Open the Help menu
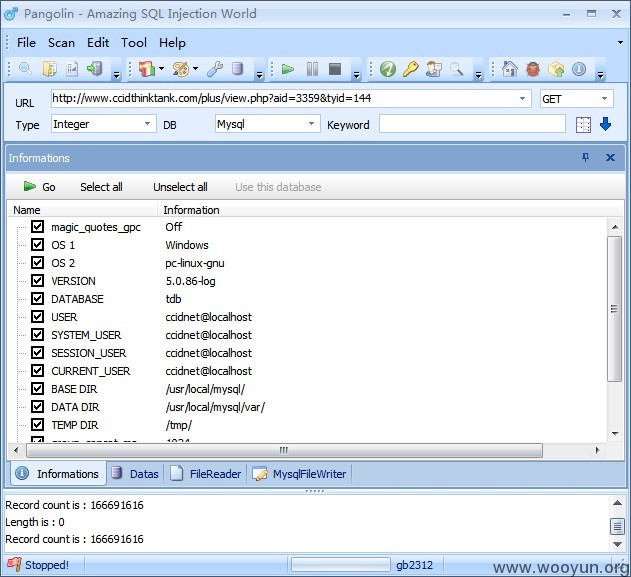 [172, 43]
